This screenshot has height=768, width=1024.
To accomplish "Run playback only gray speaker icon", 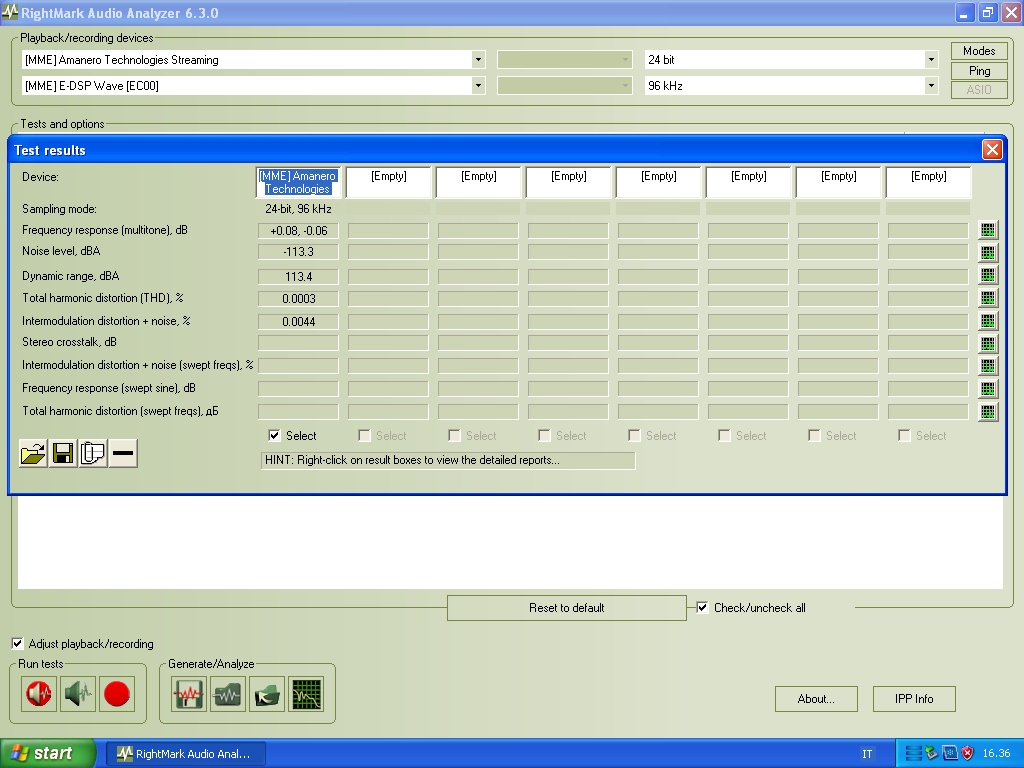I will pos(78,694).
